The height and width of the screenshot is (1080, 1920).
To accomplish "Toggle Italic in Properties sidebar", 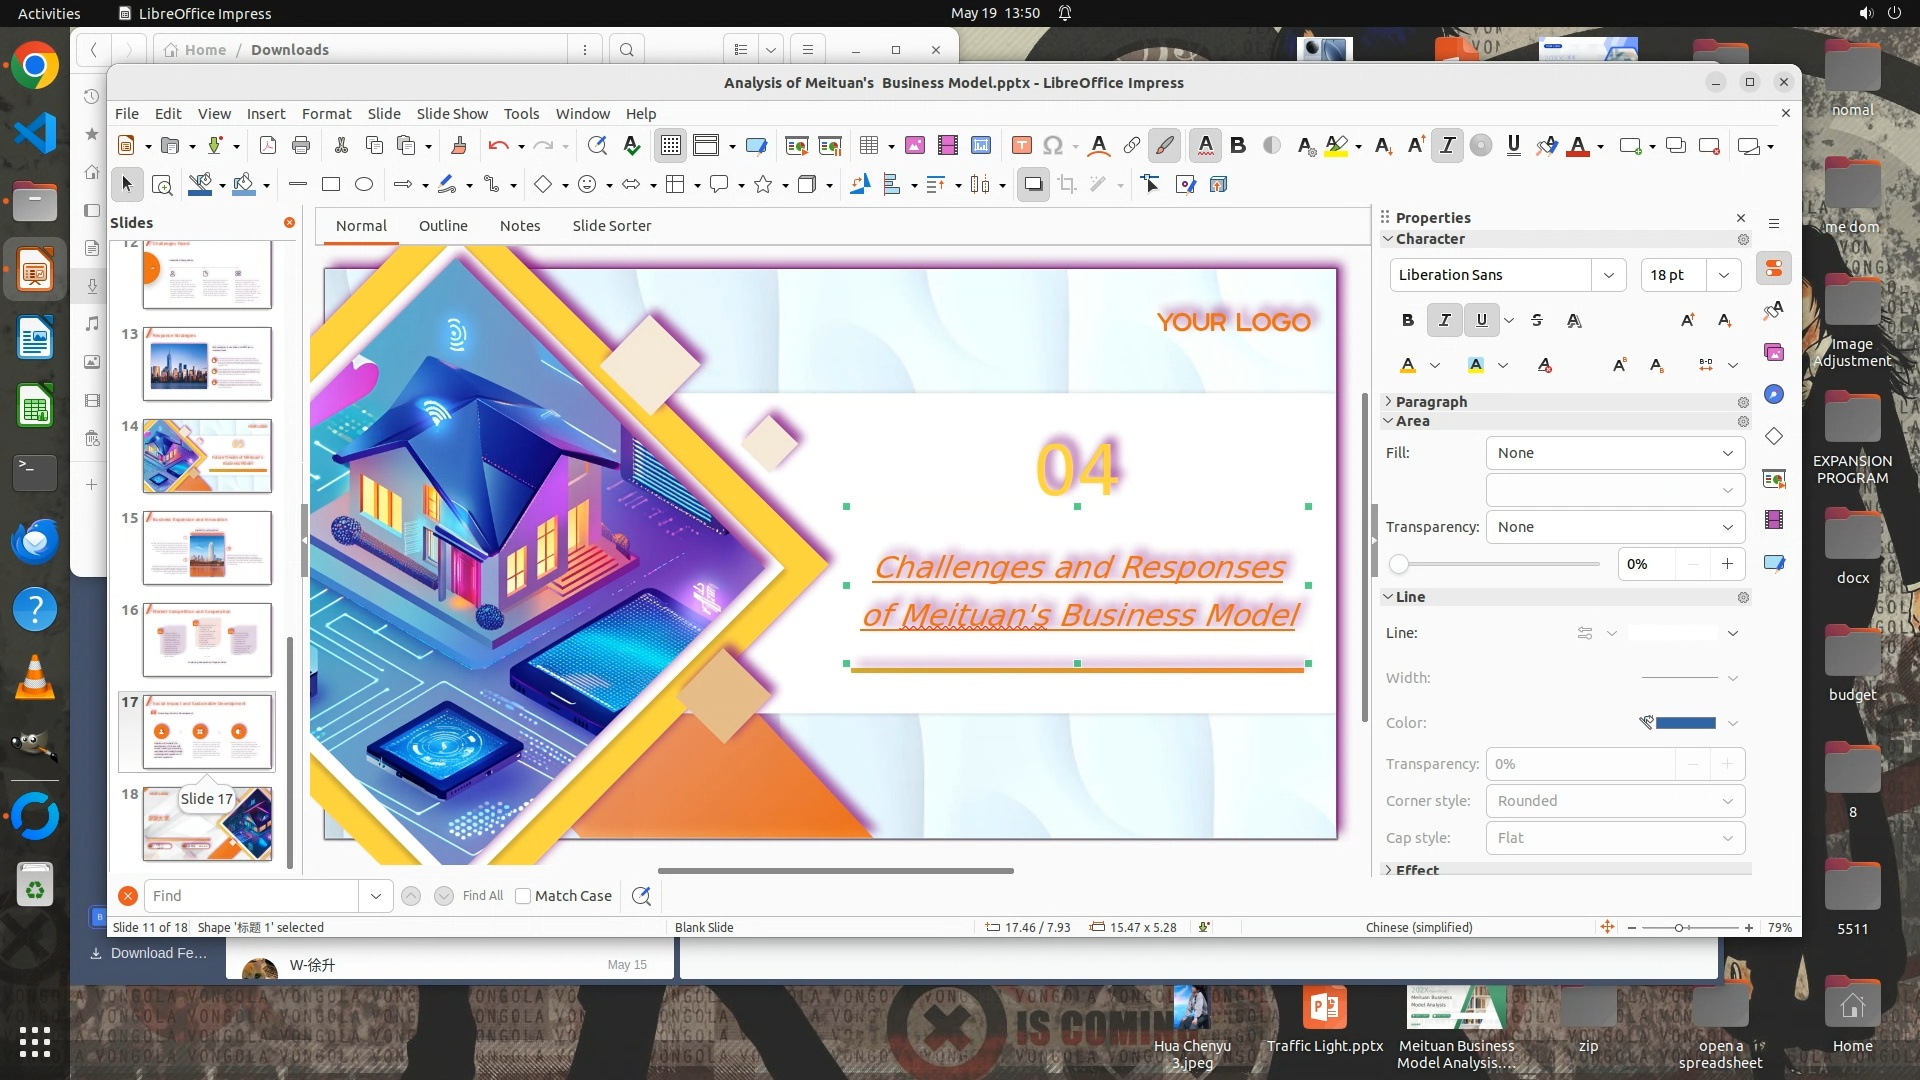I will (x=1444, y=320).
